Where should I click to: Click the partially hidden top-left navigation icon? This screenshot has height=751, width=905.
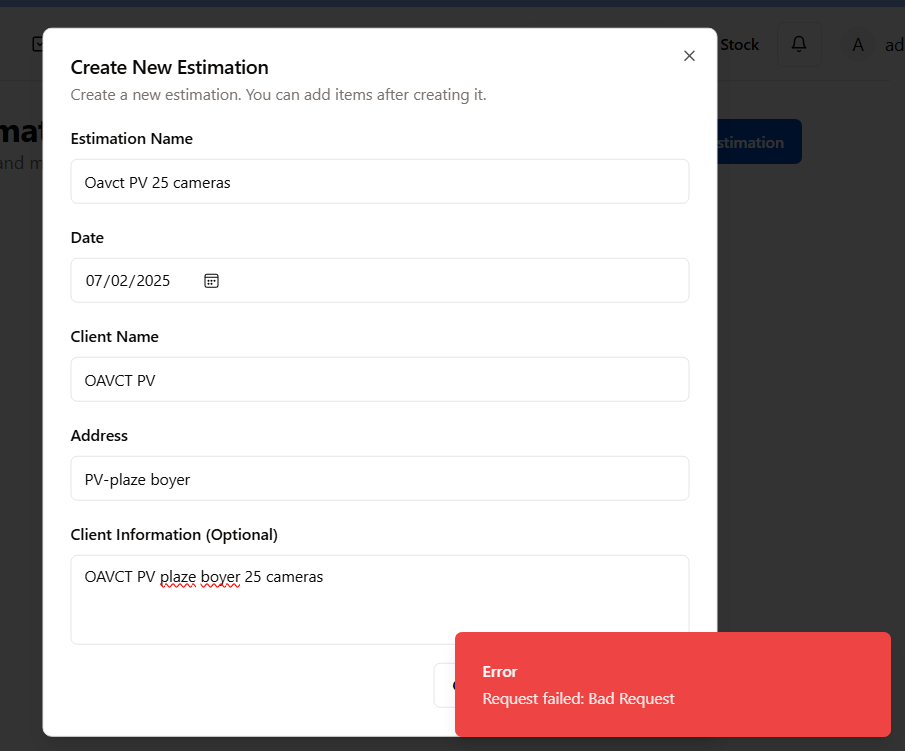pyautogui.click(x=36, y=44)
